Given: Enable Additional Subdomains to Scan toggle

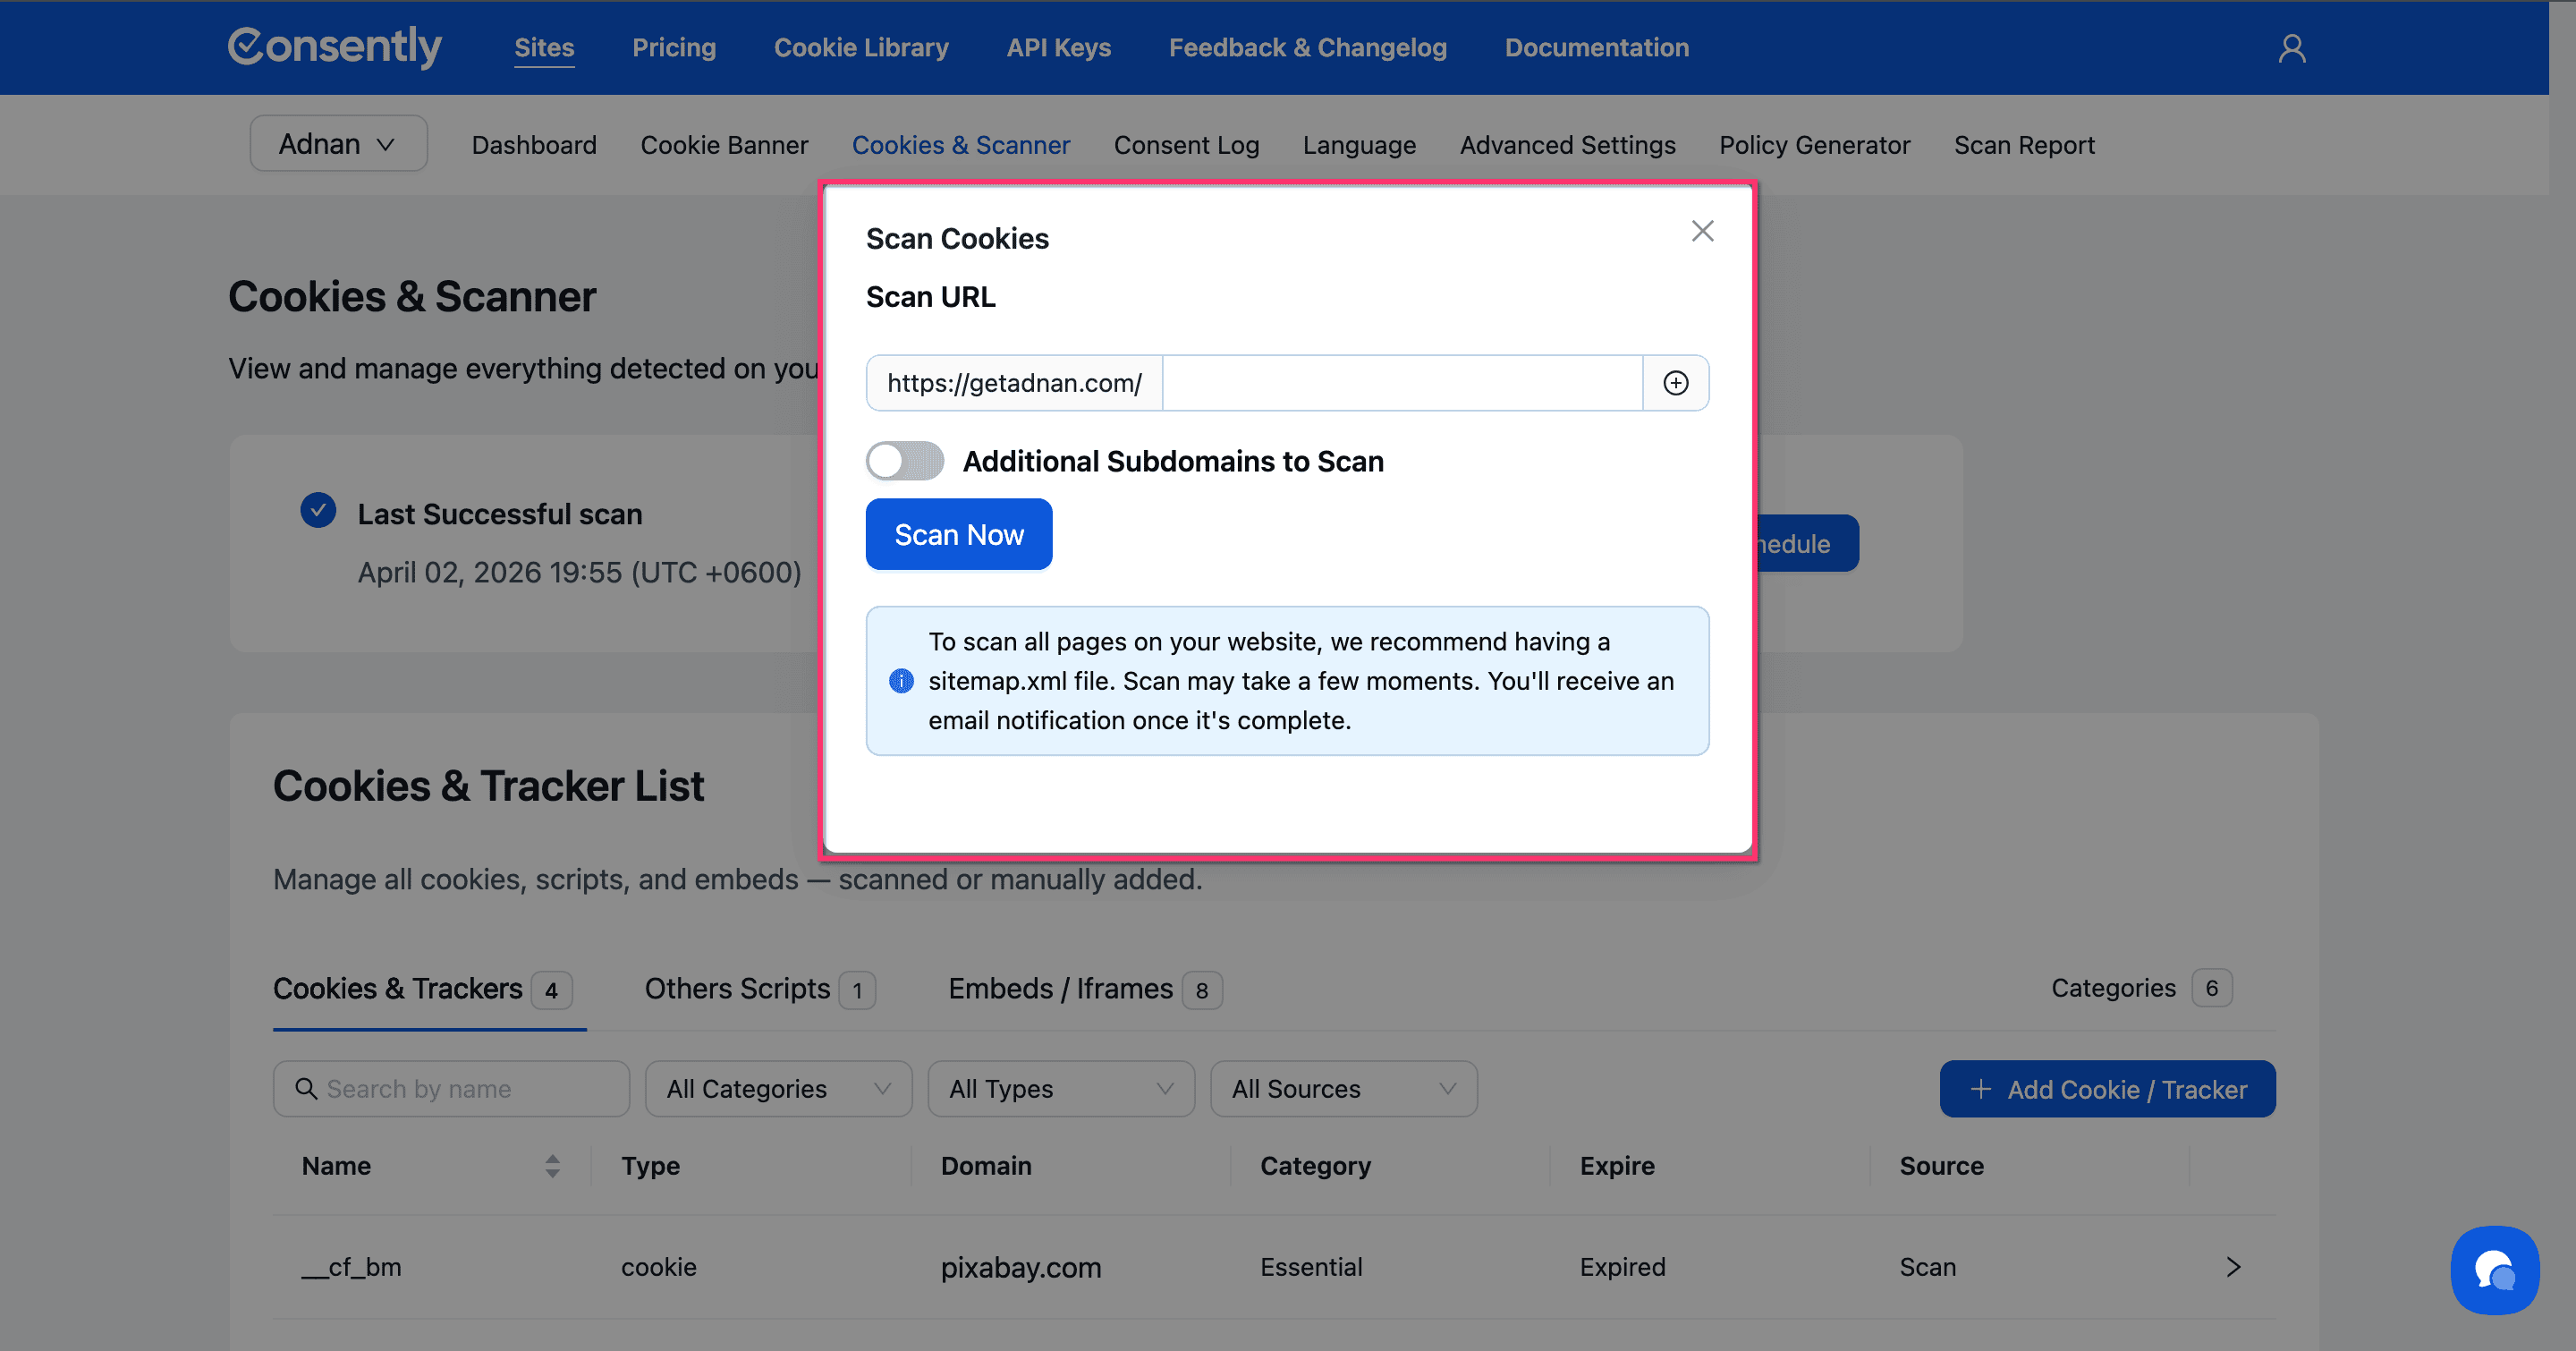Looking at the screenshot, I should (904, 461).
